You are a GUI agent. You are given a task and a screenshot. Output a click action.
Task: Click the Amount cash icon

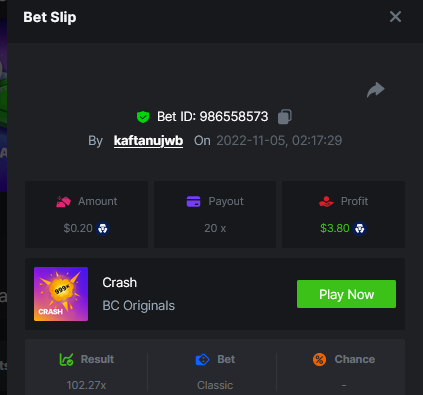click(63, 202)
